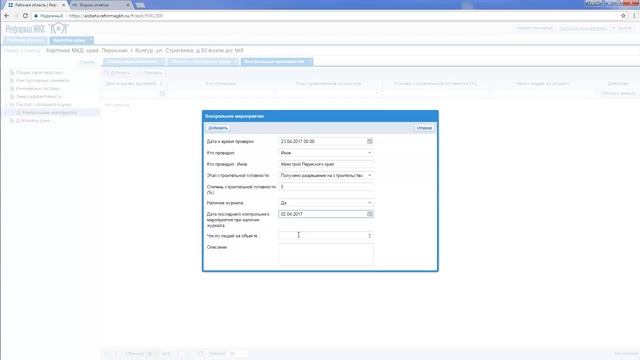The height and width of the screenshot is (360, 640).
Task: Click into the Описание text area
Action: tap(326, 254)
